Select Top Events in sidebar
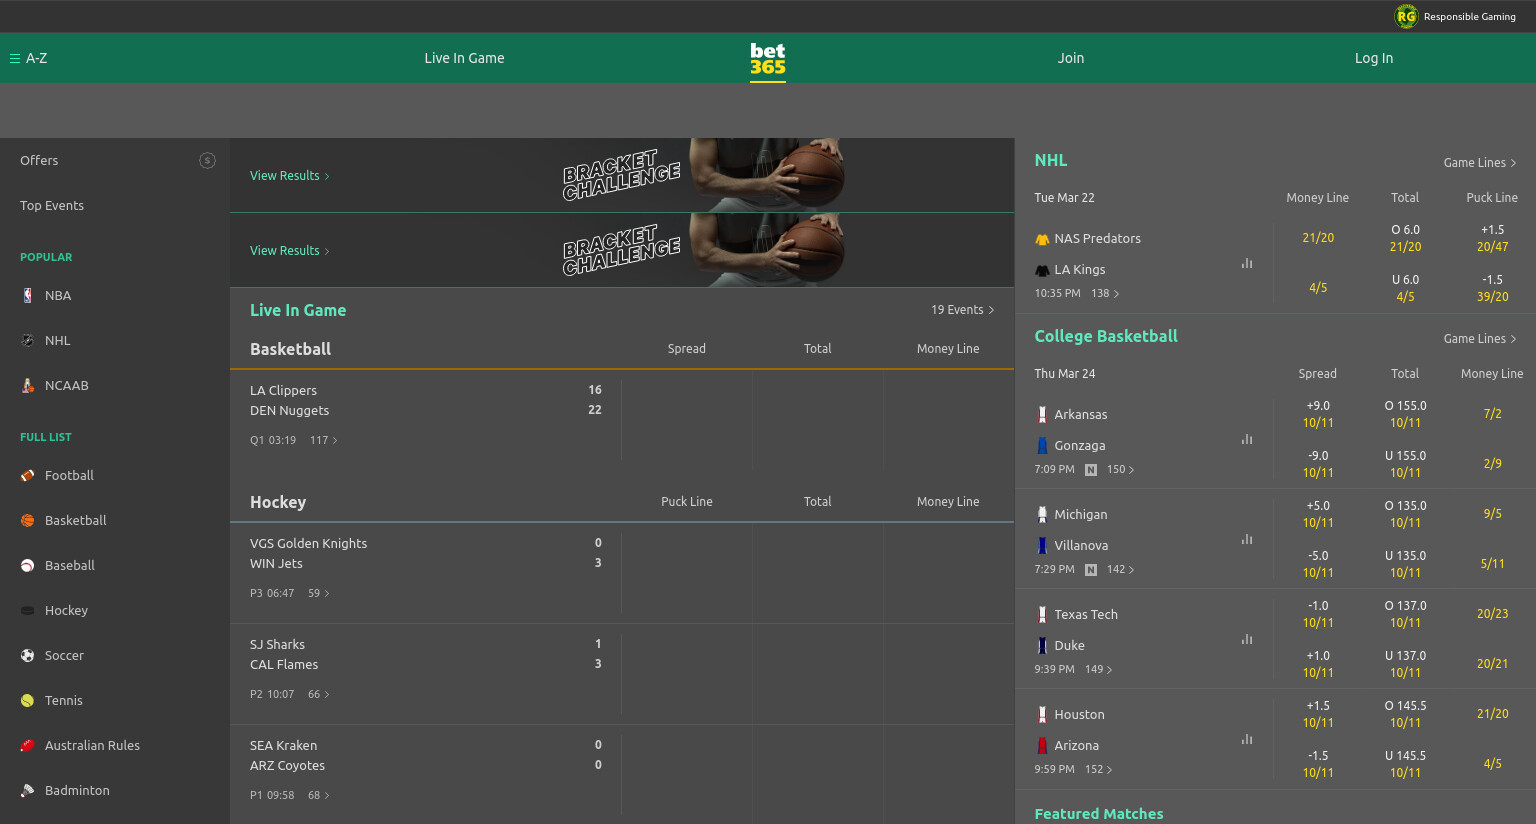The image size is (1536, 824). coord(52,205)
